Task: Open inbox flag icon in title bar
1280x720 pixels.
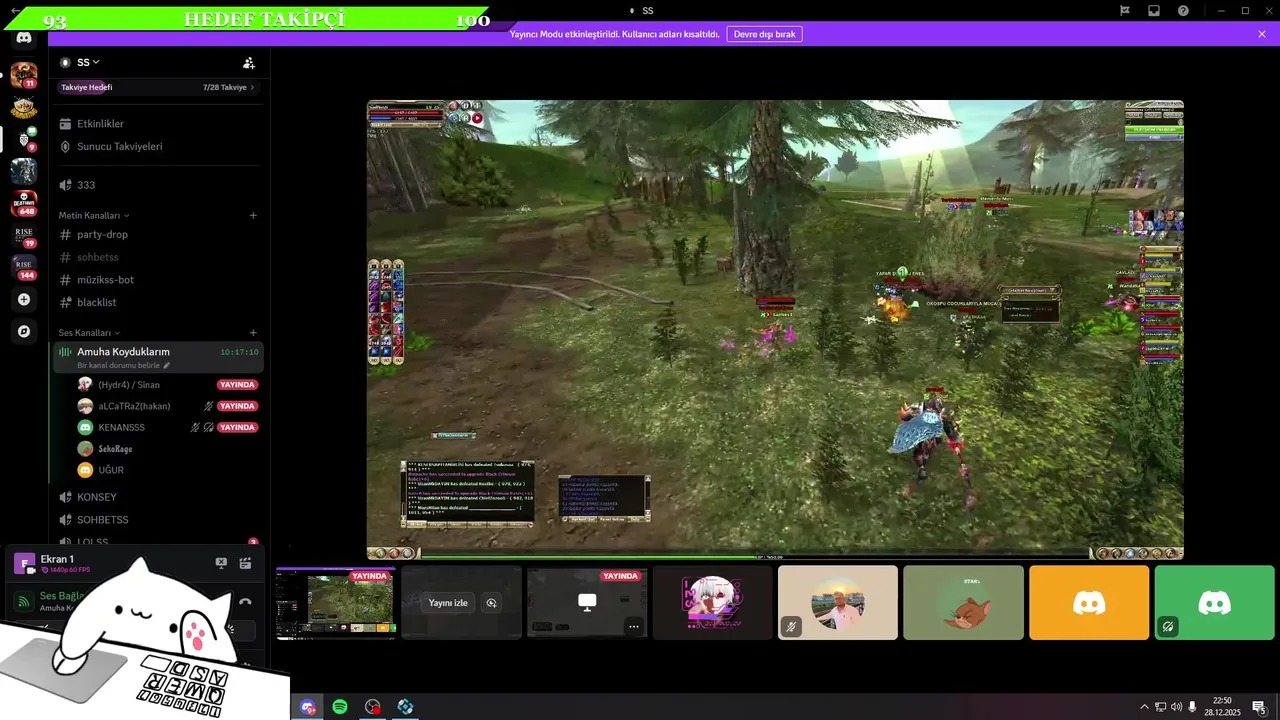Action: point(1125,10)
